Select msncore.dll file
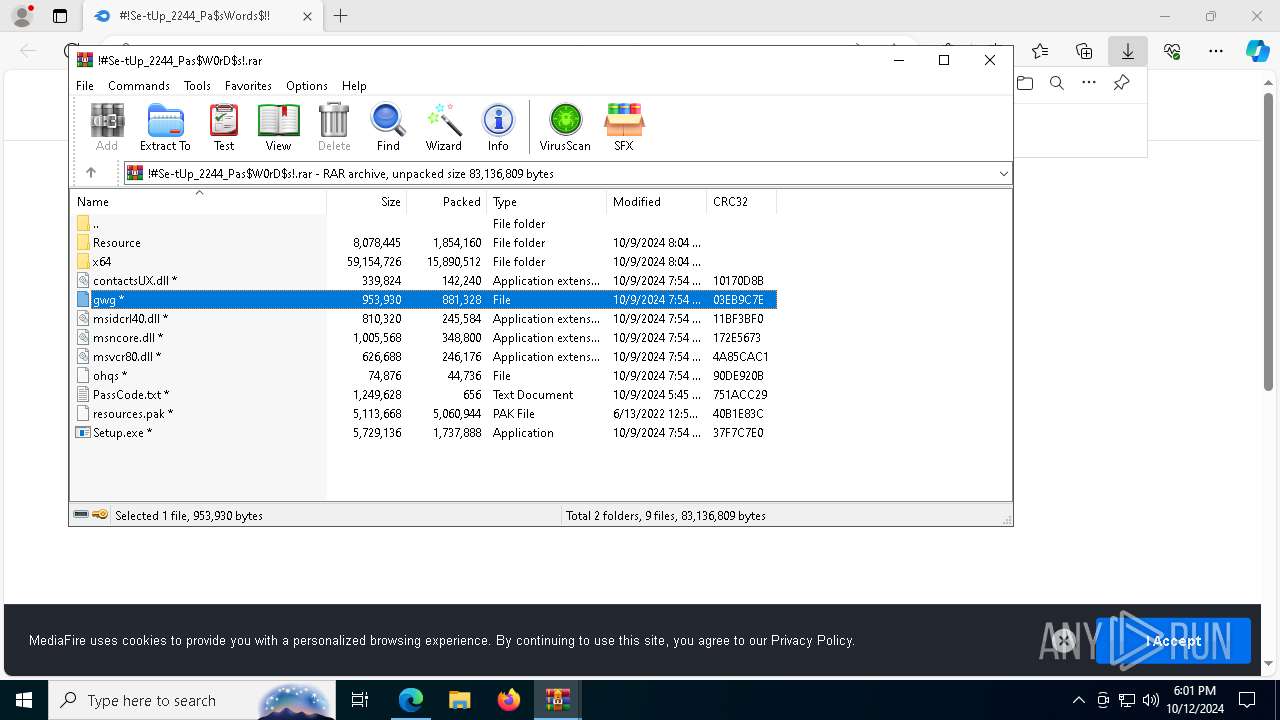 pos(425,338)
